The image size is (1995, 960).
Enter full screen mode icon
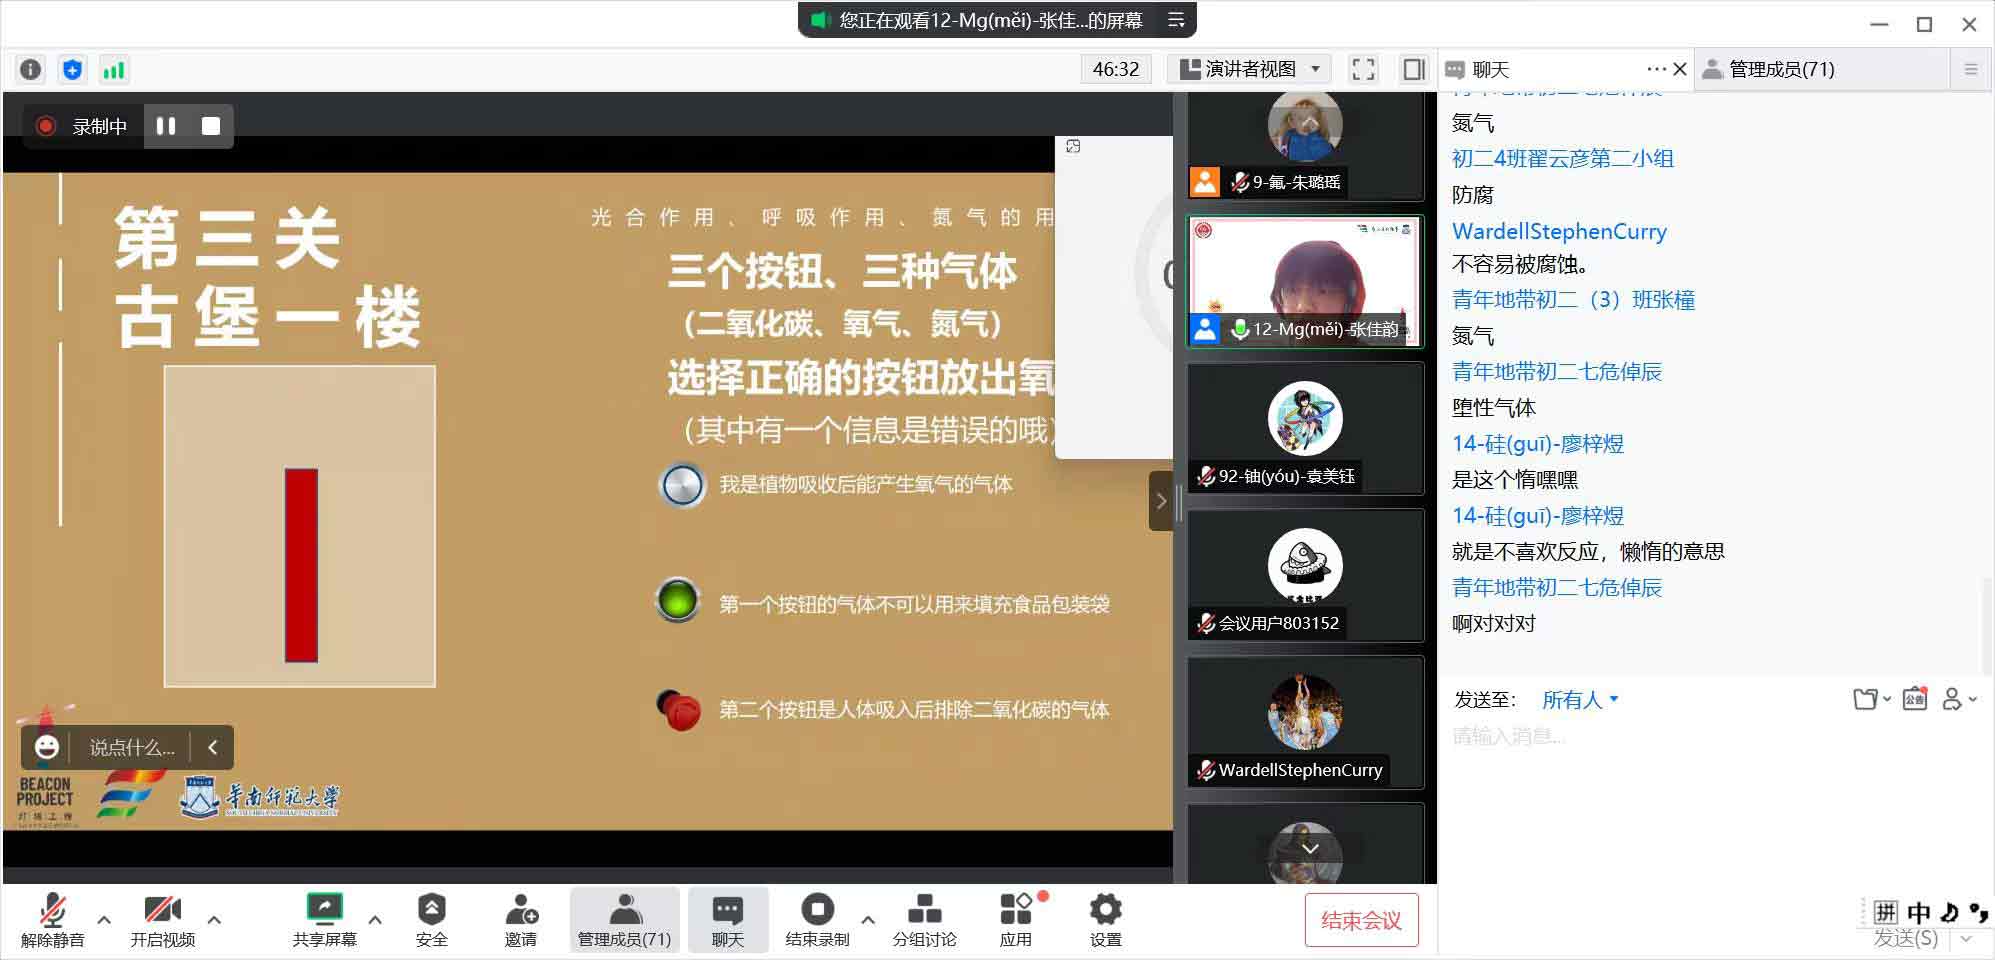click(1363, 69)
